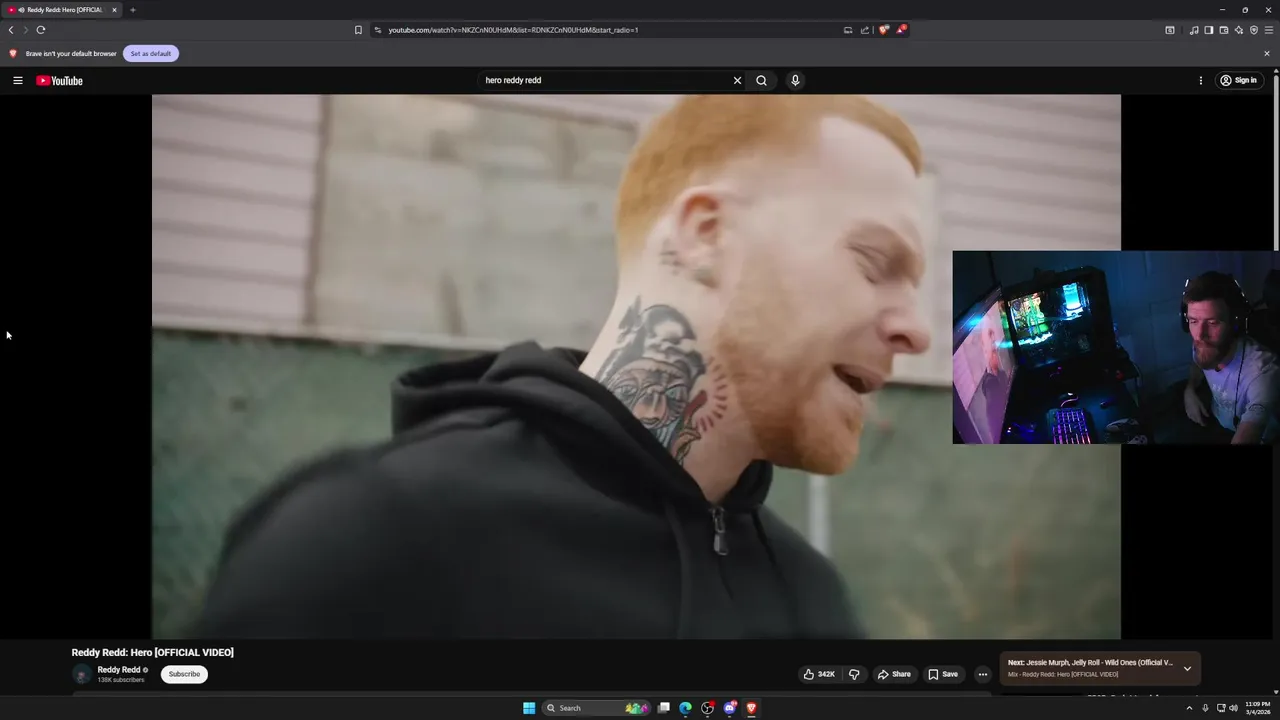Click the YouTube search magnifier button

[761, 80]
